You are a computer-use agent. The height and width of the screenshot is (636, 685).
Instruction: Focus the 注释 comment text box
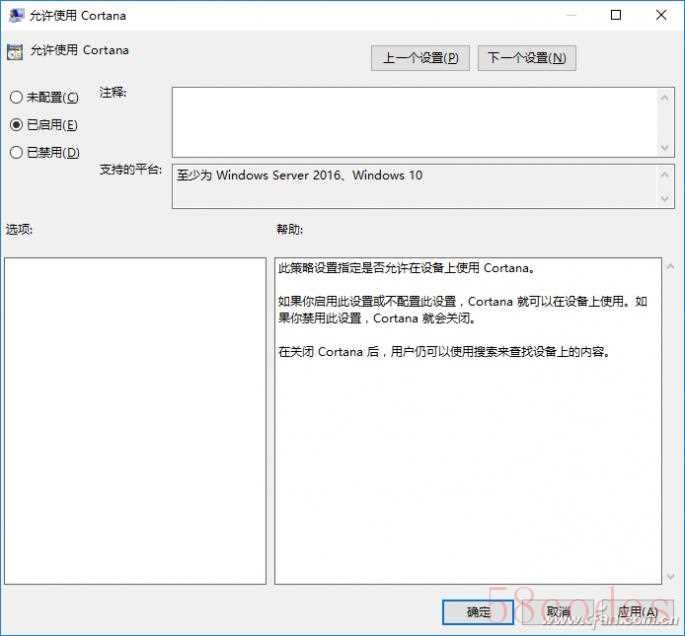coord(415,122)
